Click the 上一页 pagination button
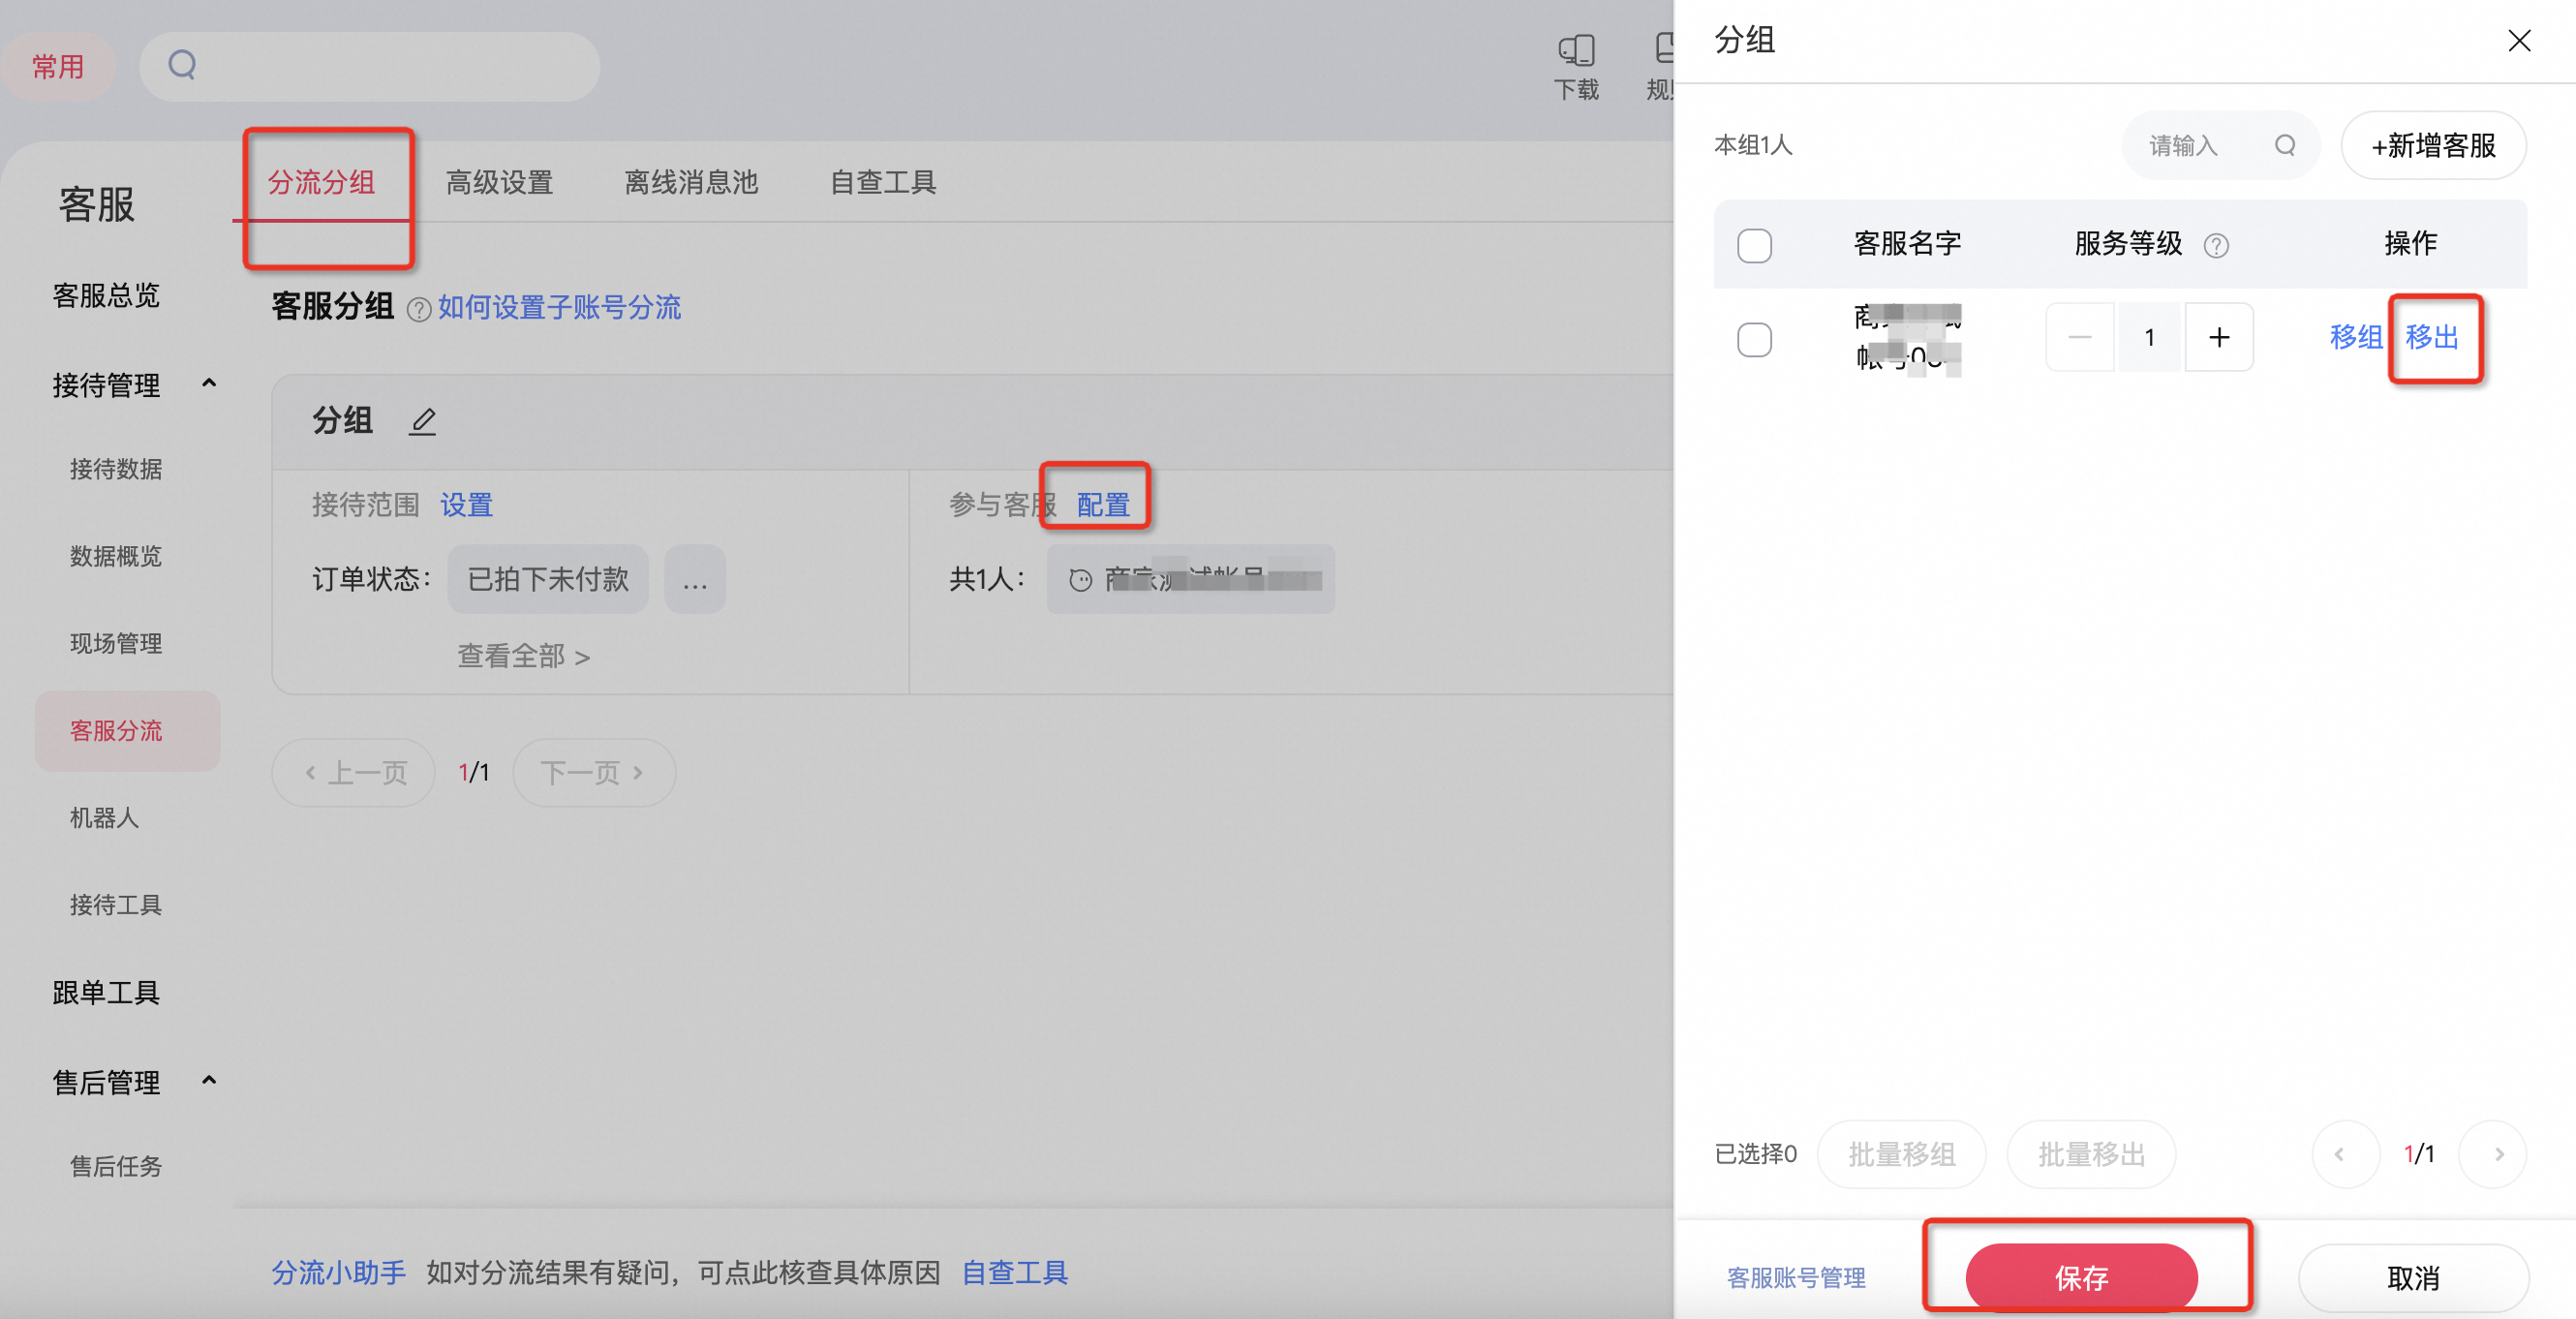The width and height of the screenshot is (2576, 1319). click(x=353, y=772)
